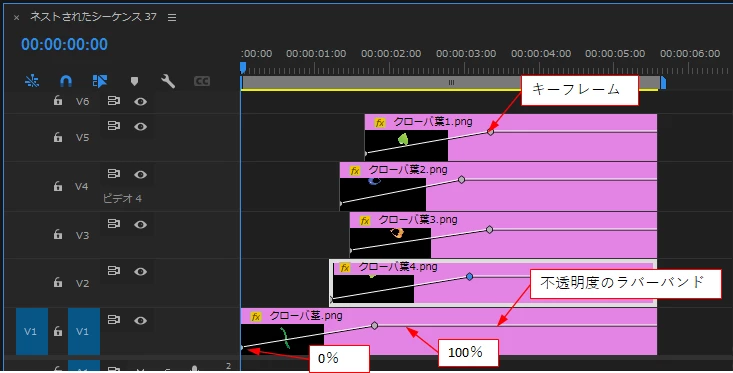This screenshot has width=733, height=373.
Task: Click クローバ葉3.png clip thumbnail
Action: [x=390, y=243]
